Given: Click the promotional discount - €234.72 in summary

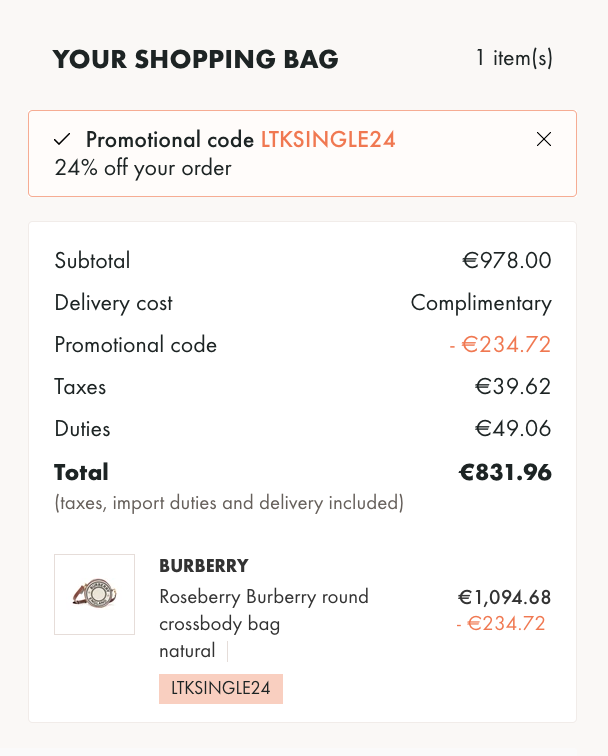Looking at the screenshot, I should [x=500, y=344].
